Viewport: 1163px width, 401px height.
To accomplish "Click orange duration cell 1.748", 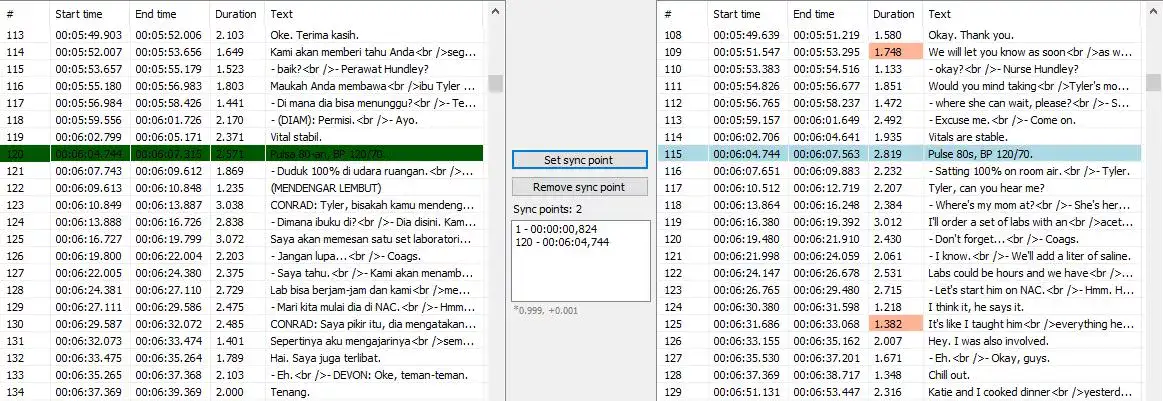I will point(895,52).
